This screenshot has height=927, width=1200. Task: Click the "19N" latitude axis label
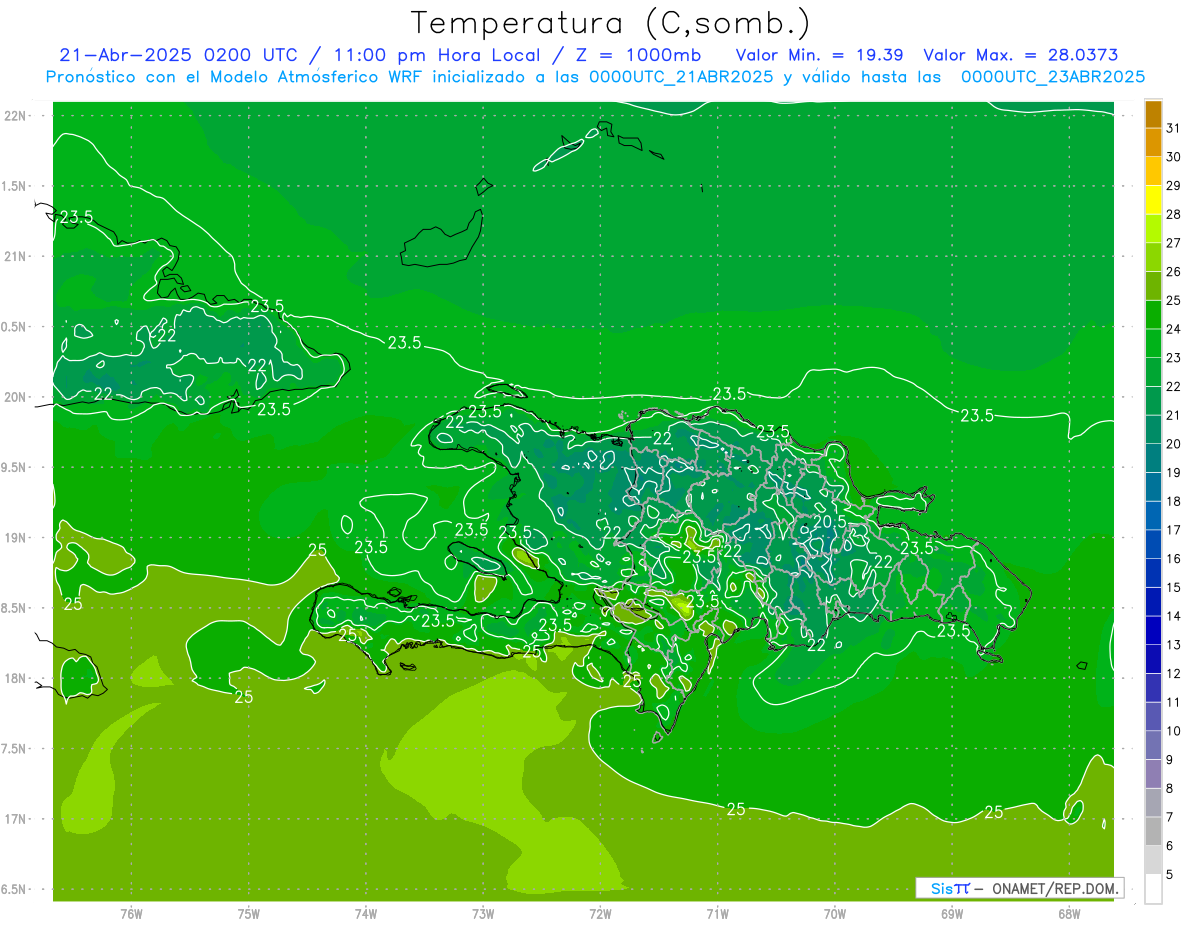[x=16, y=538]
